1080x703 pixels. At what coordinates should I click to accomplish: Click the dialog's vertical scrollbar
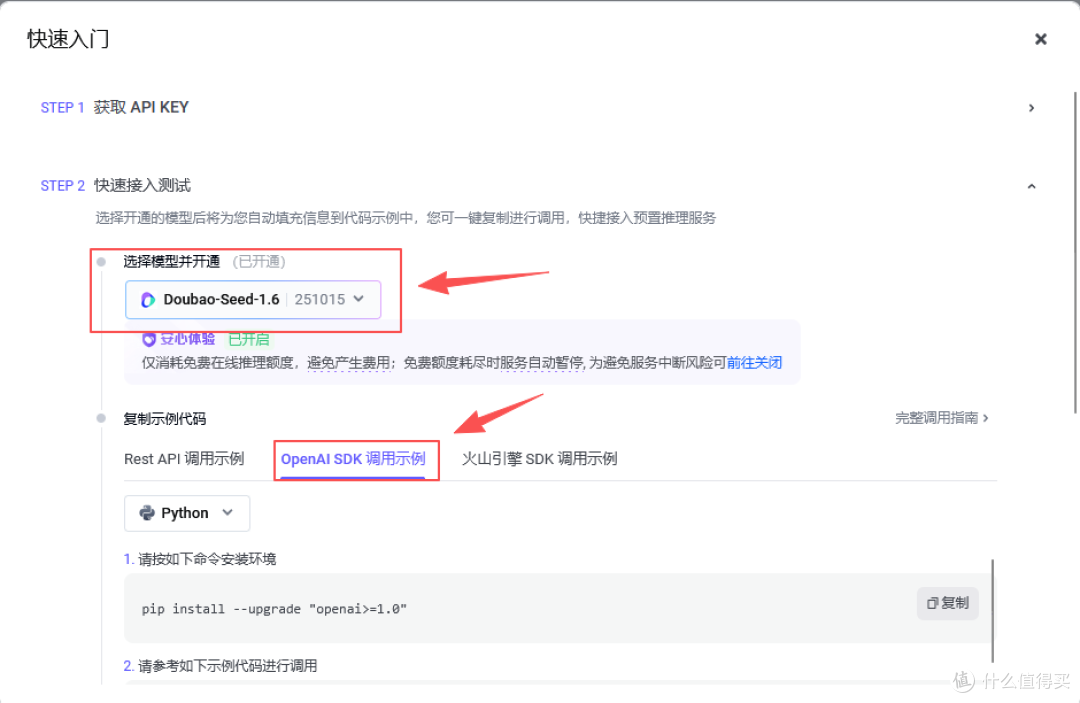[1075, 252]
